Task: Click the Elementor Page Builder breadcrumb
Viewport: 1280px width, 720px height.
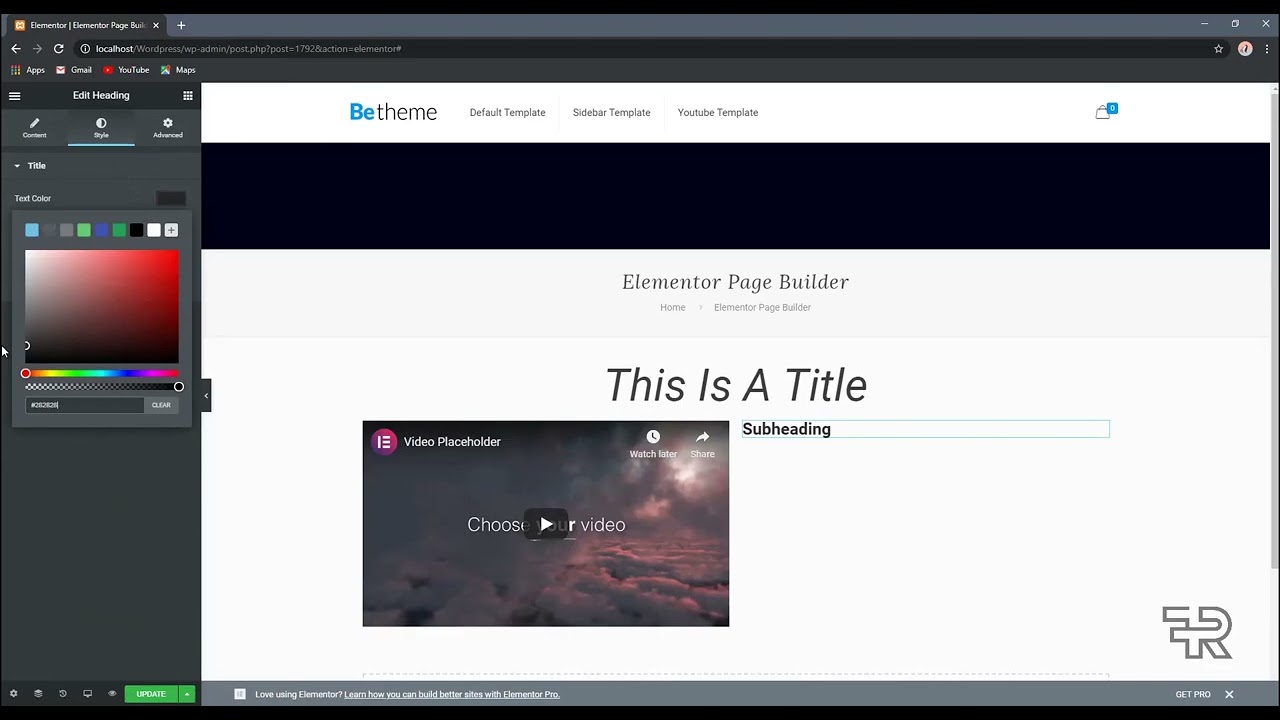Action: [x=762, y=308]
